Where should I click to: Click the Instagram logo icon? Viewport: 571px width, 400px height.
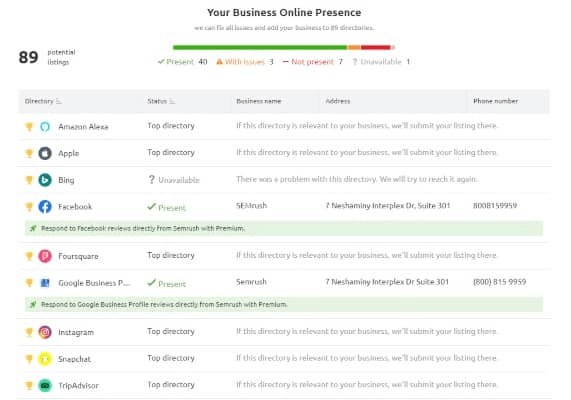45,332
